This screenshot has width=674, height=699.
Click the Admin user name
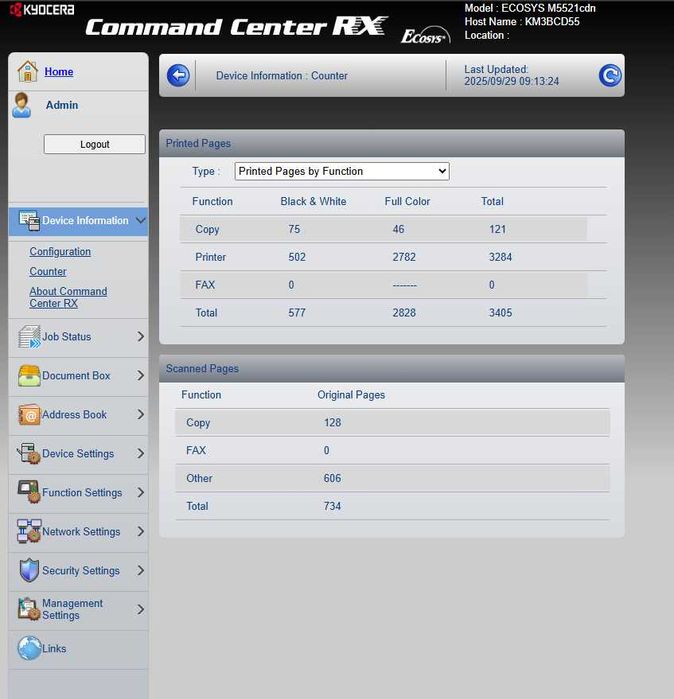(62, 105)
